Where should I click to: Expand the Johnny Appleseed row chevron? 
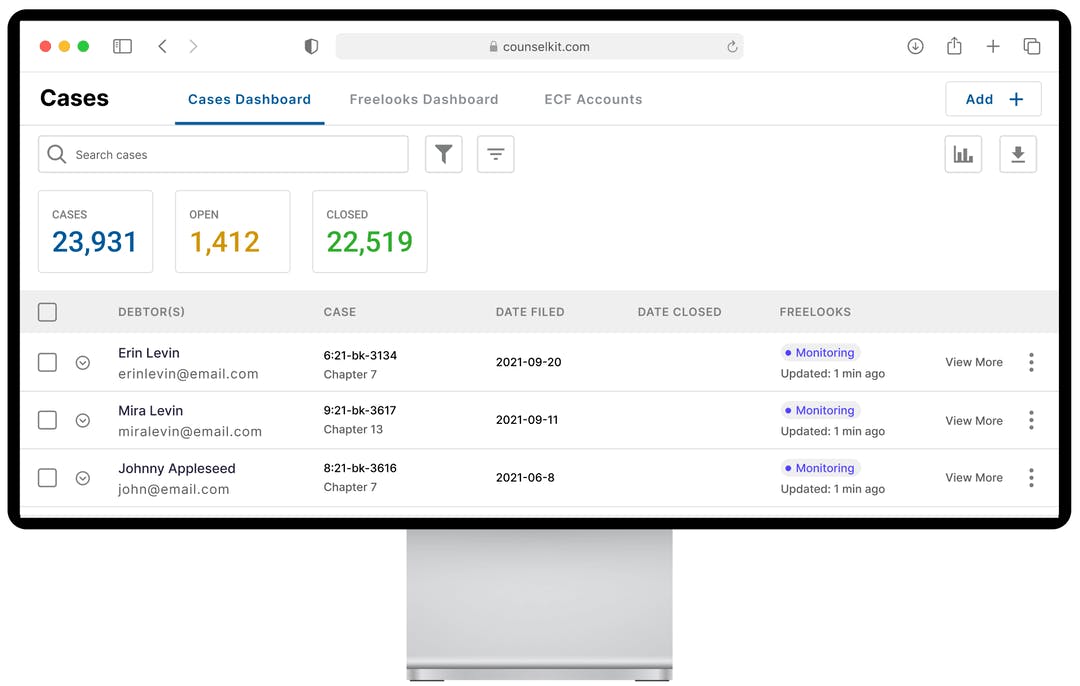click(83, 478)
